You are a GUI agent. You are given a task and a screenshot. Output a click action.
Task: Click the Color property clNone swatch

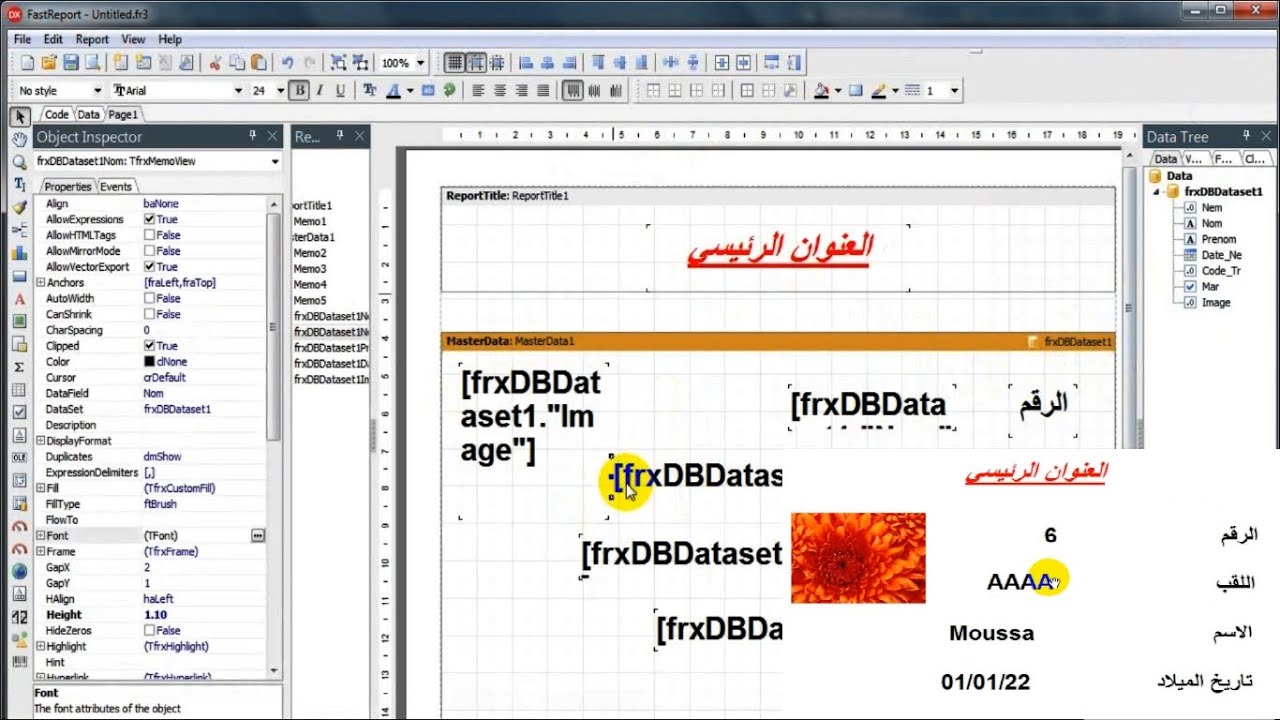(x=149, y=362)
